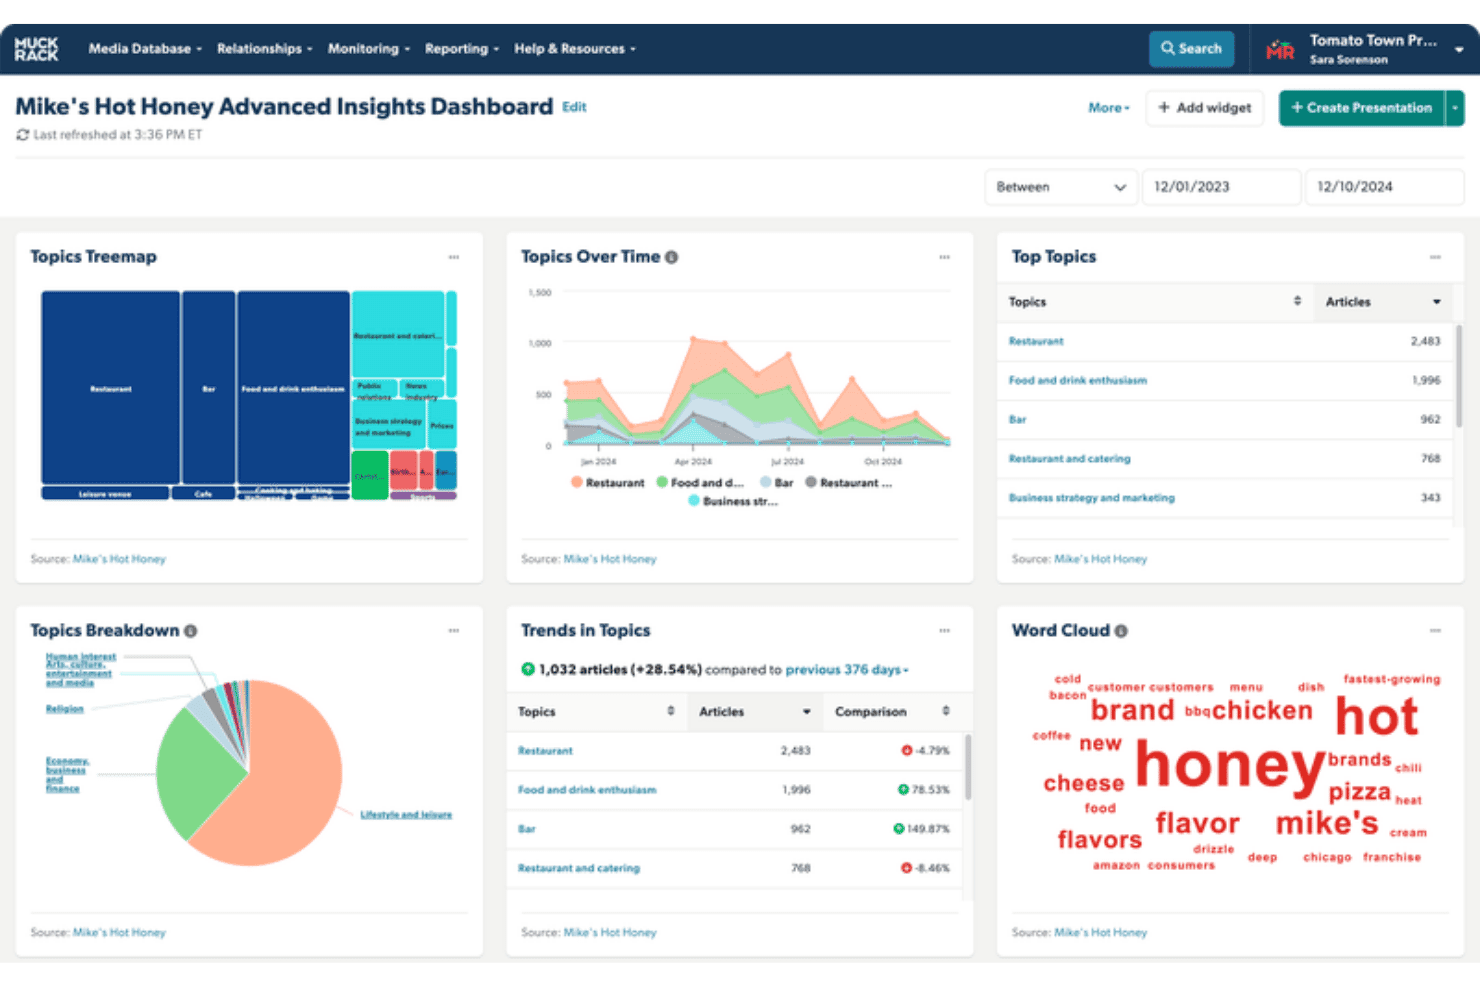This screenshot has width=1480, height=987.
Task: Click the info icon beside Topics Breakdown
Action: (191, 631)
